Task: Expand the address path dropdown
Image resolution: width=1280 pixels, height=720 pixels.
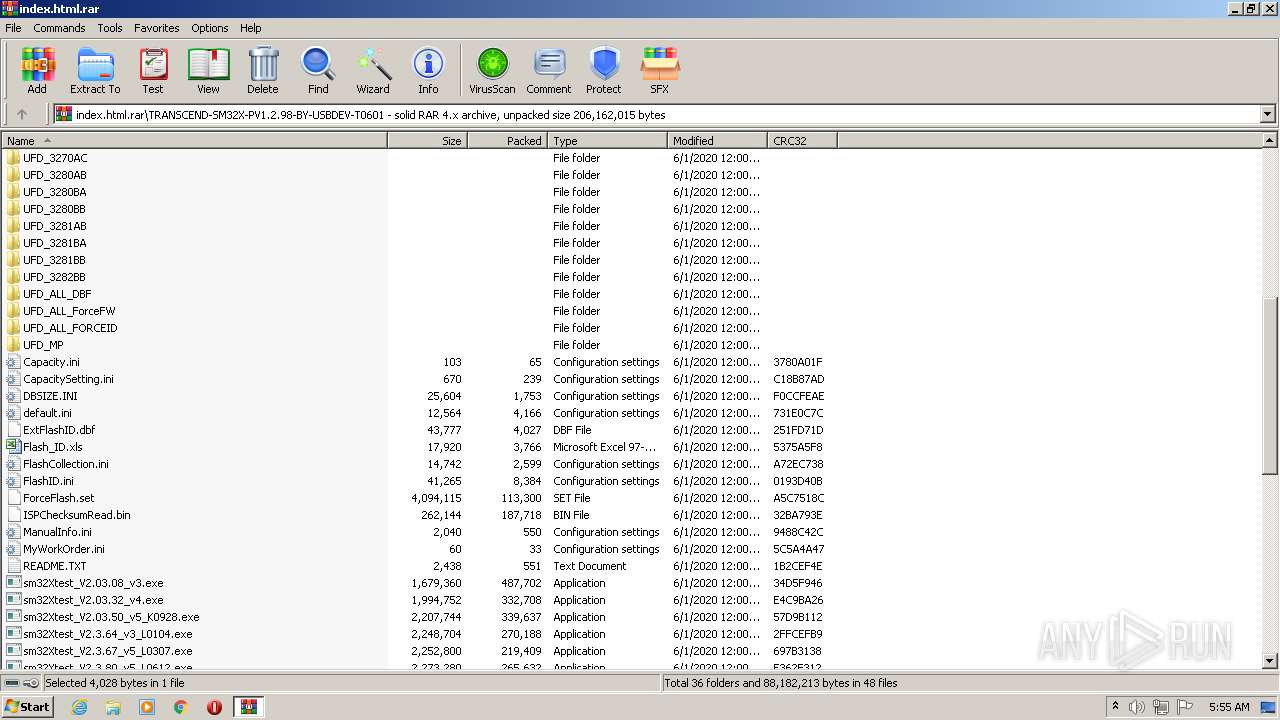Action: [1267, 114]
